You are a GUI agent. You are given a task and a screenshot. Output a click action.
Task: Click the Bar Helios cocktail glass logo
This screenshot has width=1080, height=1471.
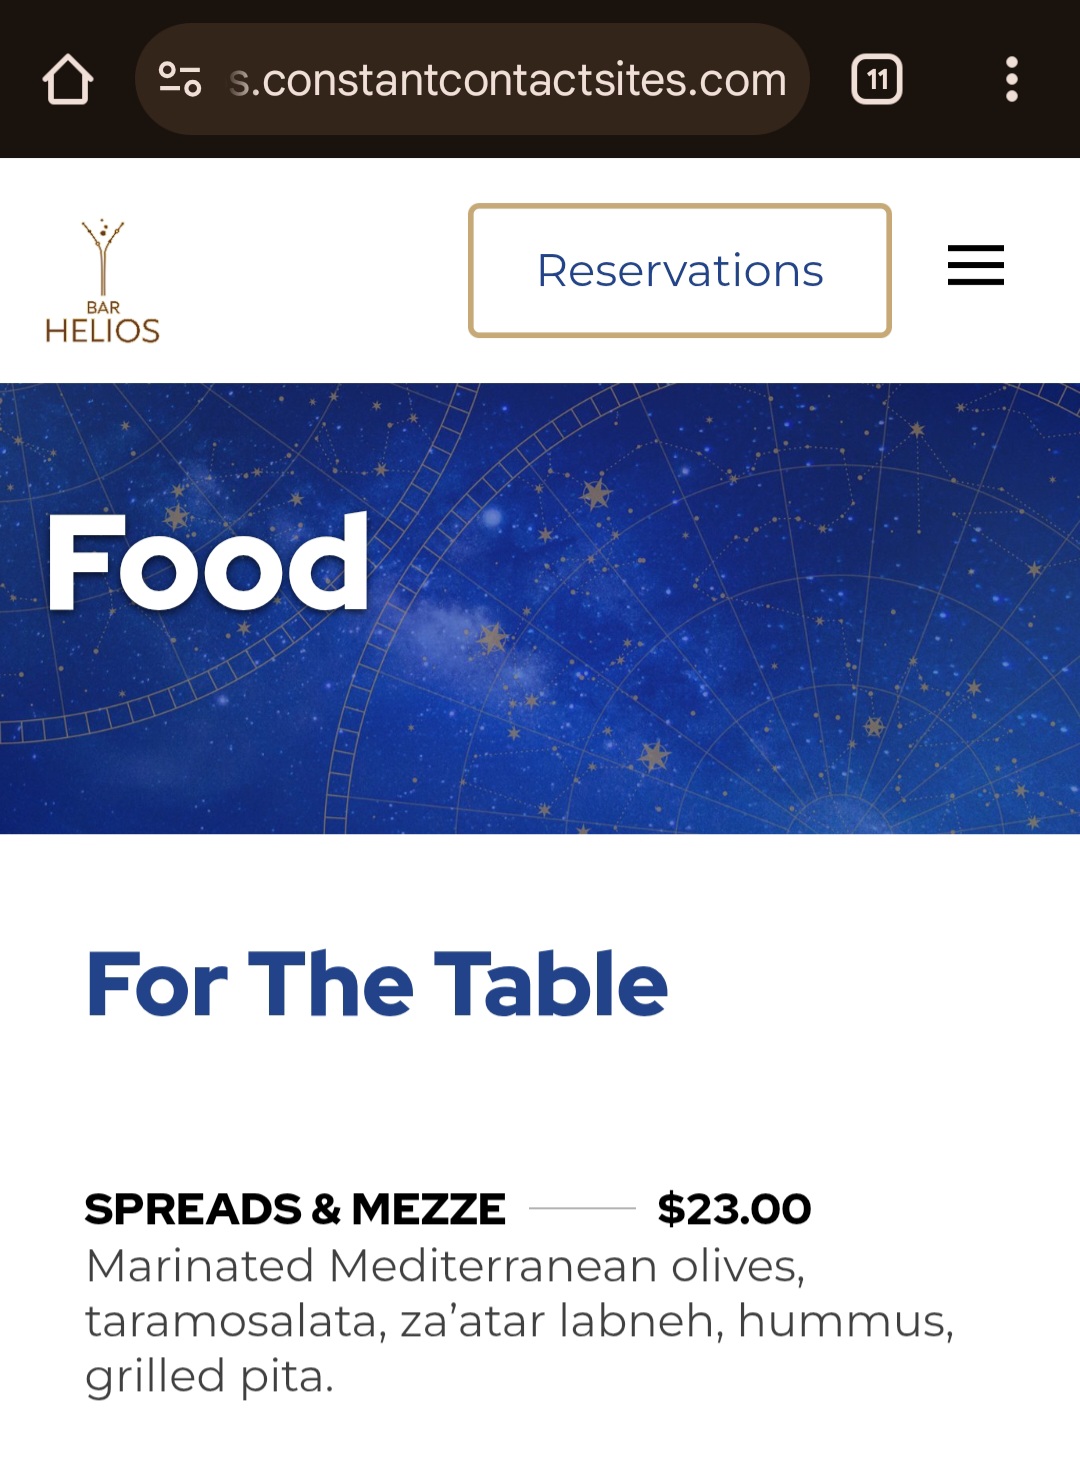click(x=102, y=256)
